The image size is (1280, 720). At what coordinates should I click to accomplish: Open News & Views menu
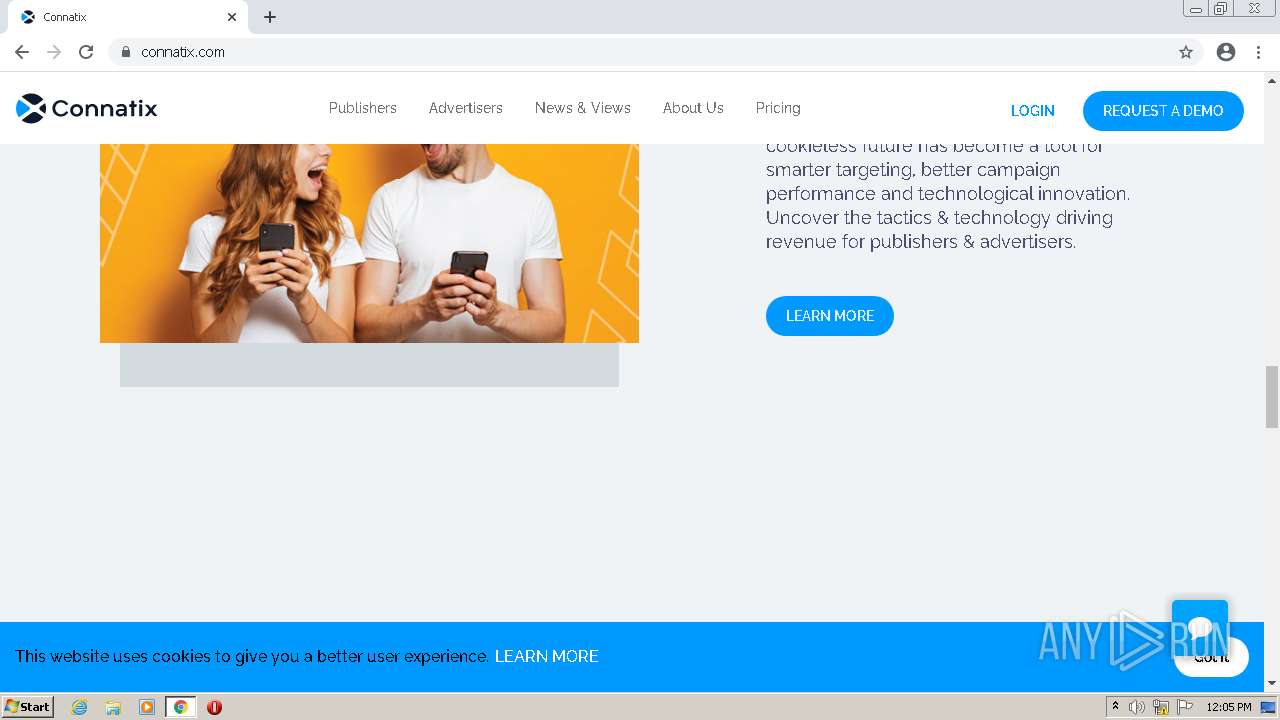point(583,108)
